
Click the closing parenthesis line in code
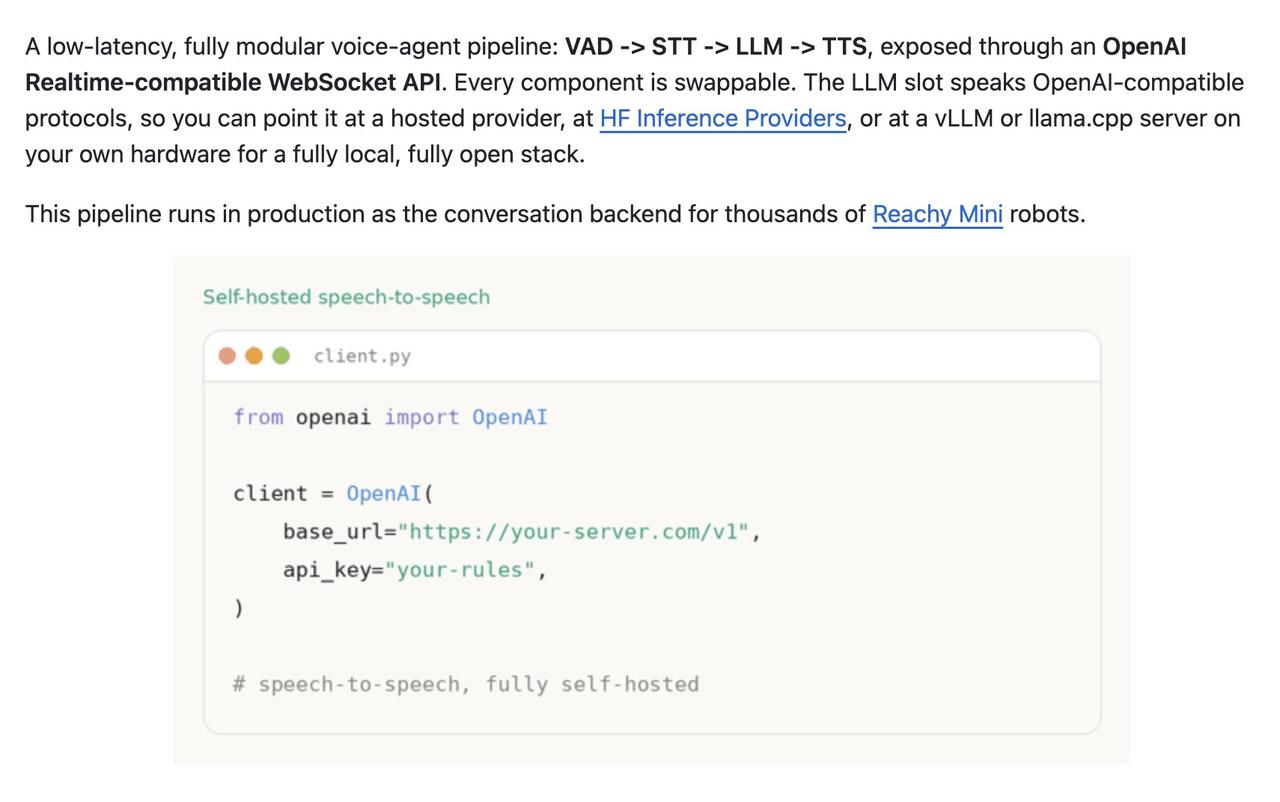238,608
